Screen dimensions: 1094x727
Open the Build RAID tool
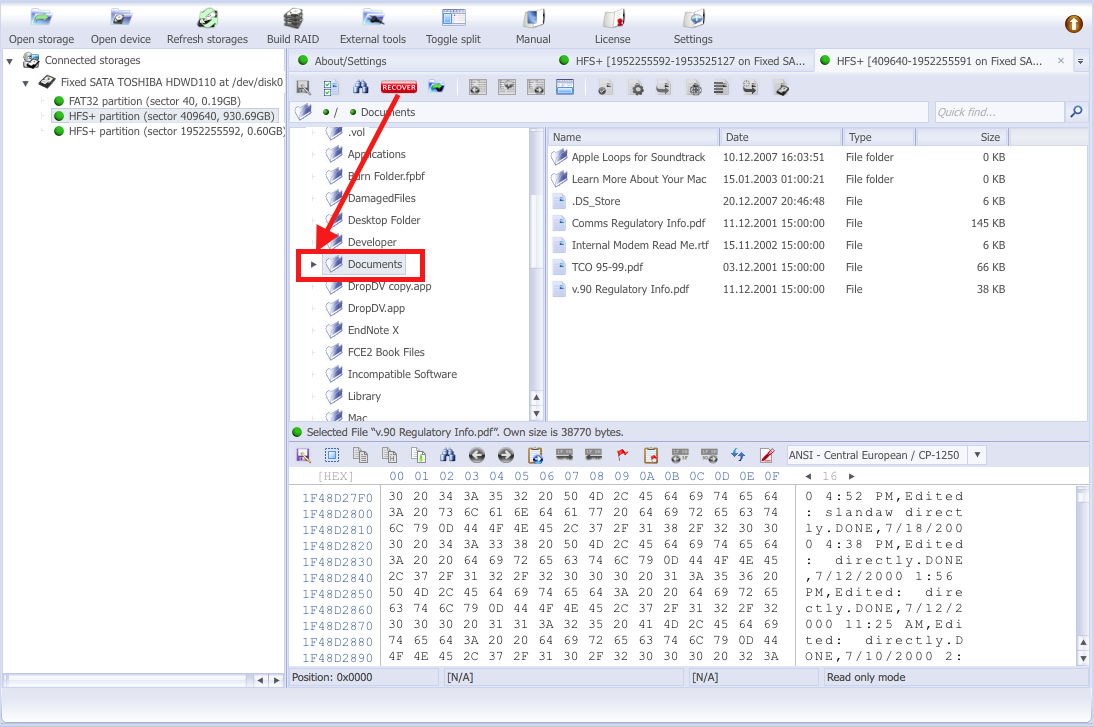pyautogui.click(x=293, y=26)
